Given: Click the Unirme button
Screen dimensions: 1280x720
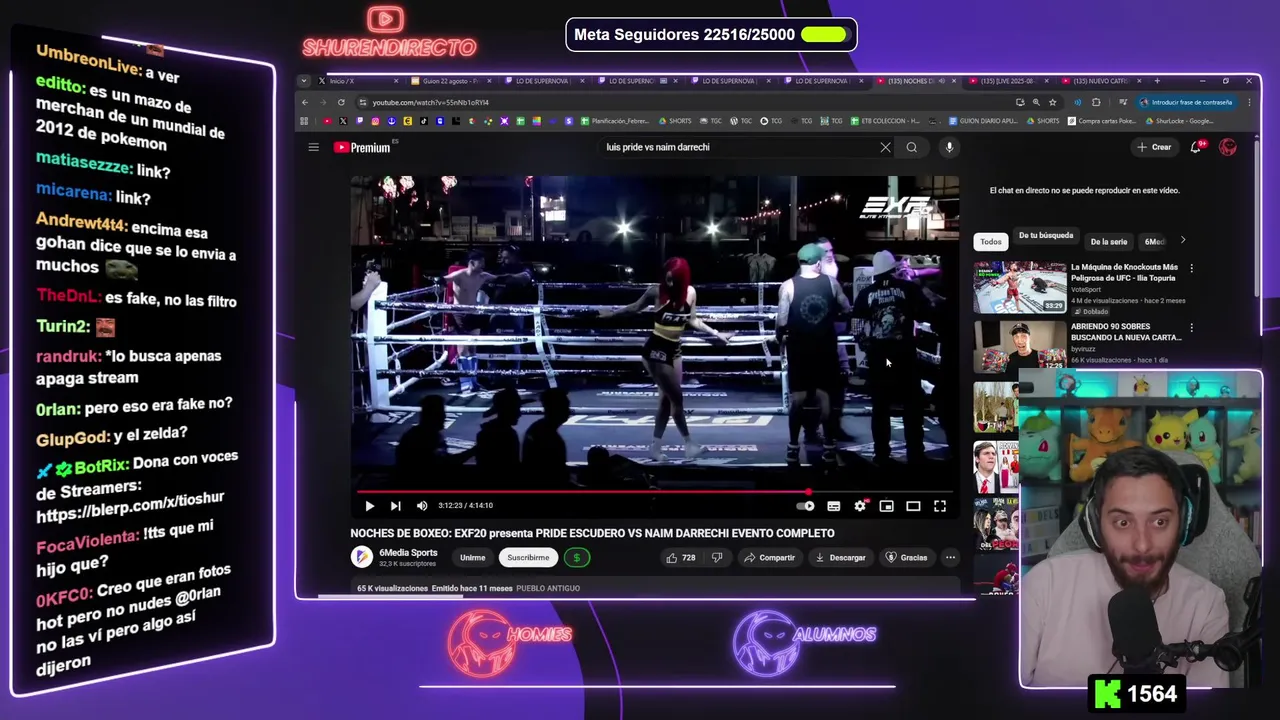Looking at the screenshot, I should pos(472,558).
